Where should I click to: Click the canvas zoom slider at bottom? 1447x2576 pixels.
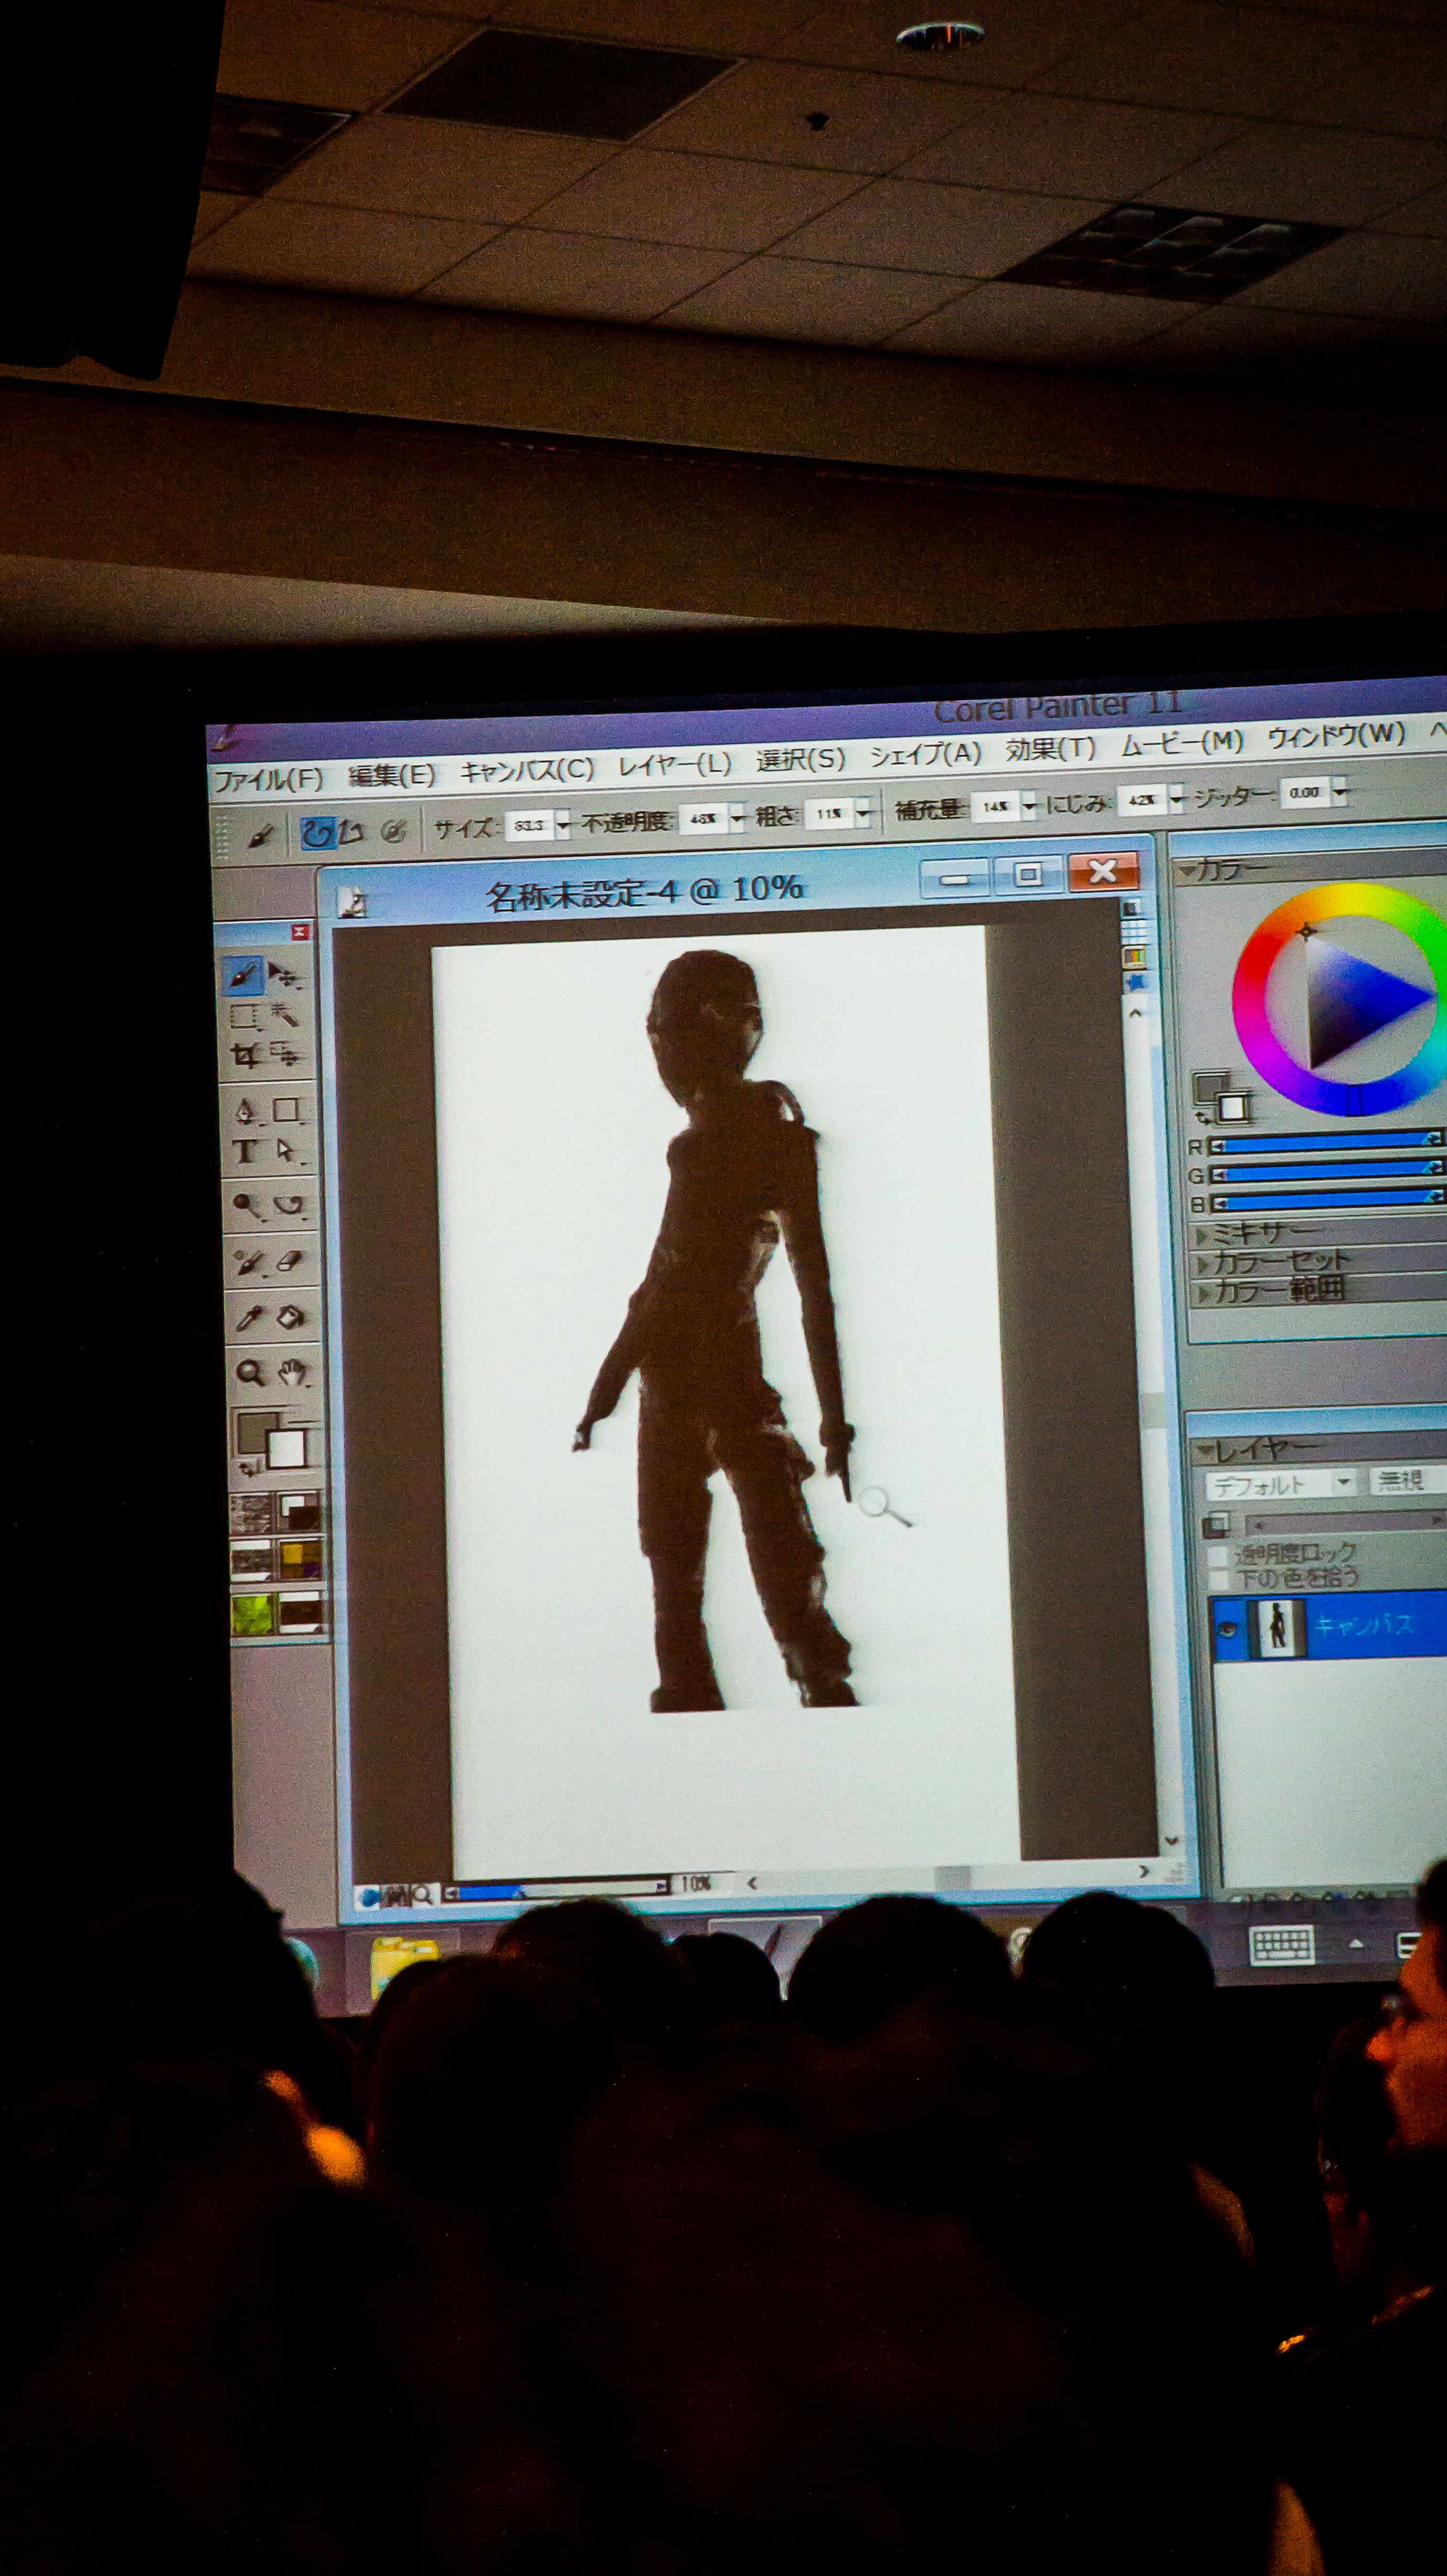pos(556,1890)
